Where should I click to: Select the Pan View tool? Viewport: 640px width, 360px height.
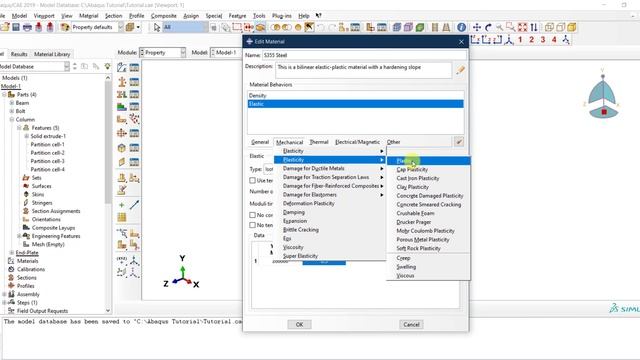tap(476, 27)
